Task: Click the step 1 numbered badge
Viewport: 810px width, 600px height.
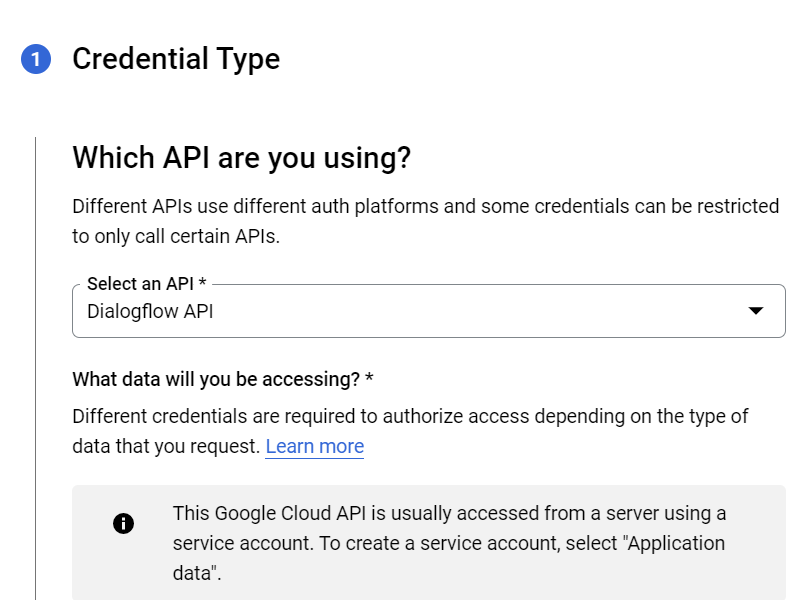Action: pyautogui.click(x=37, y=59)
